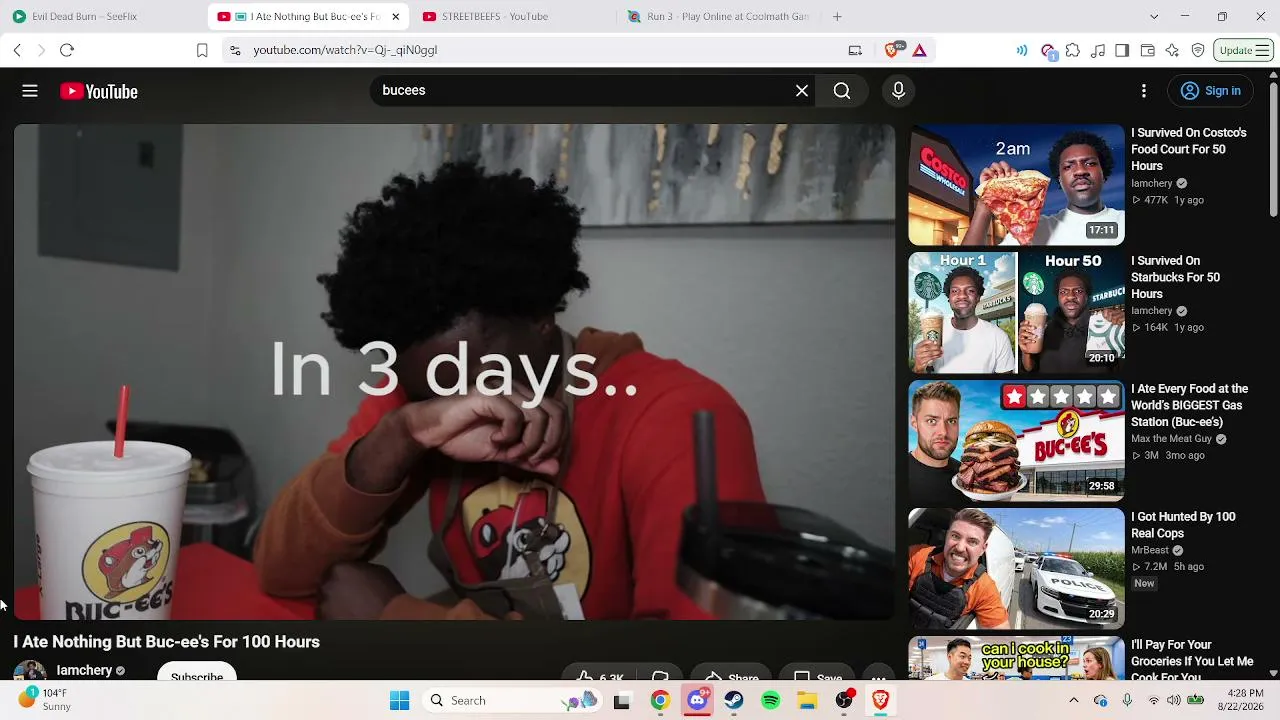
Task: Open Discord from taskbar
Action: point(697,701)
